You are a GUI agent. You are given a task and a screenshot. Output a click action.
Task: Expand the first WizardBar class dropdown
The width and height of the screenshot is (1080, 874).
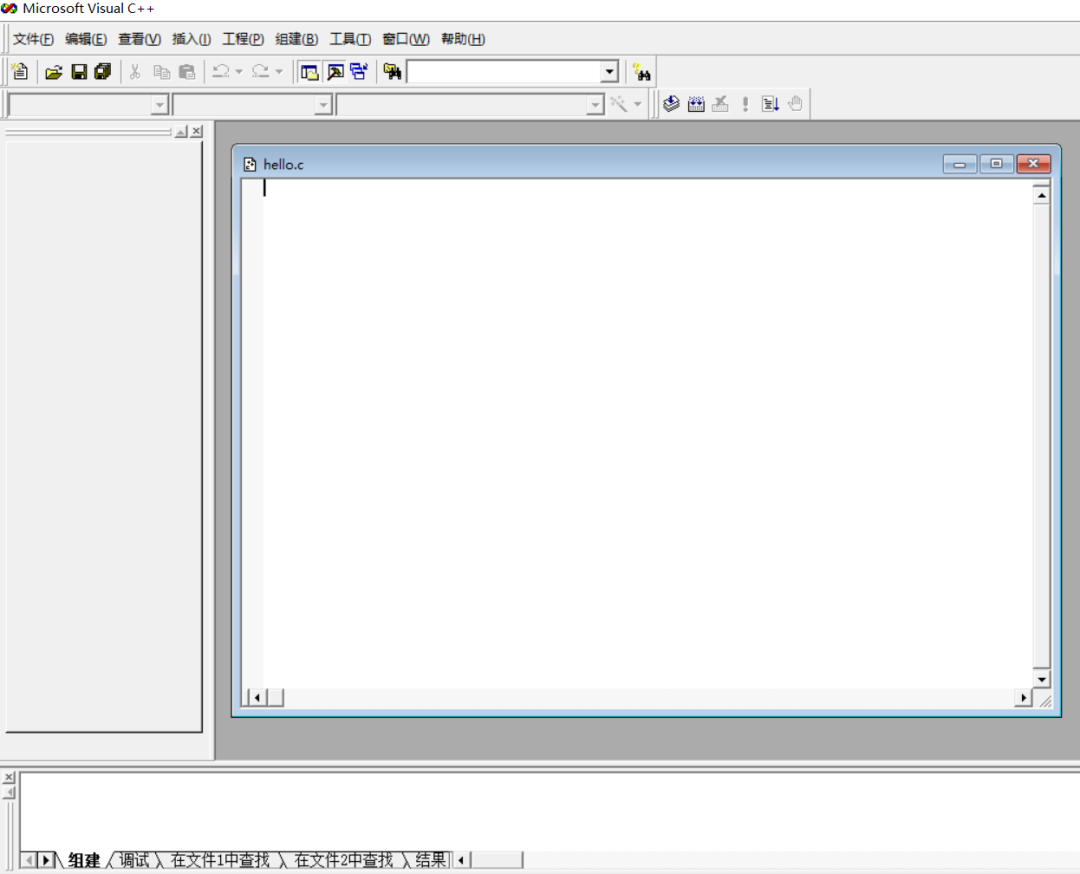click(x=160, y=105)
